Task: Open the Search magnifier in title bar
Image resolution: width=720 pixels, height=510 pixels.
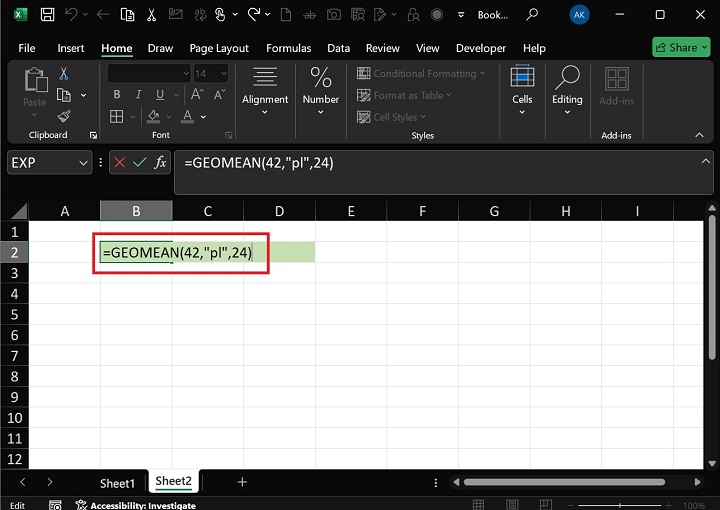Action: (532, 15)
